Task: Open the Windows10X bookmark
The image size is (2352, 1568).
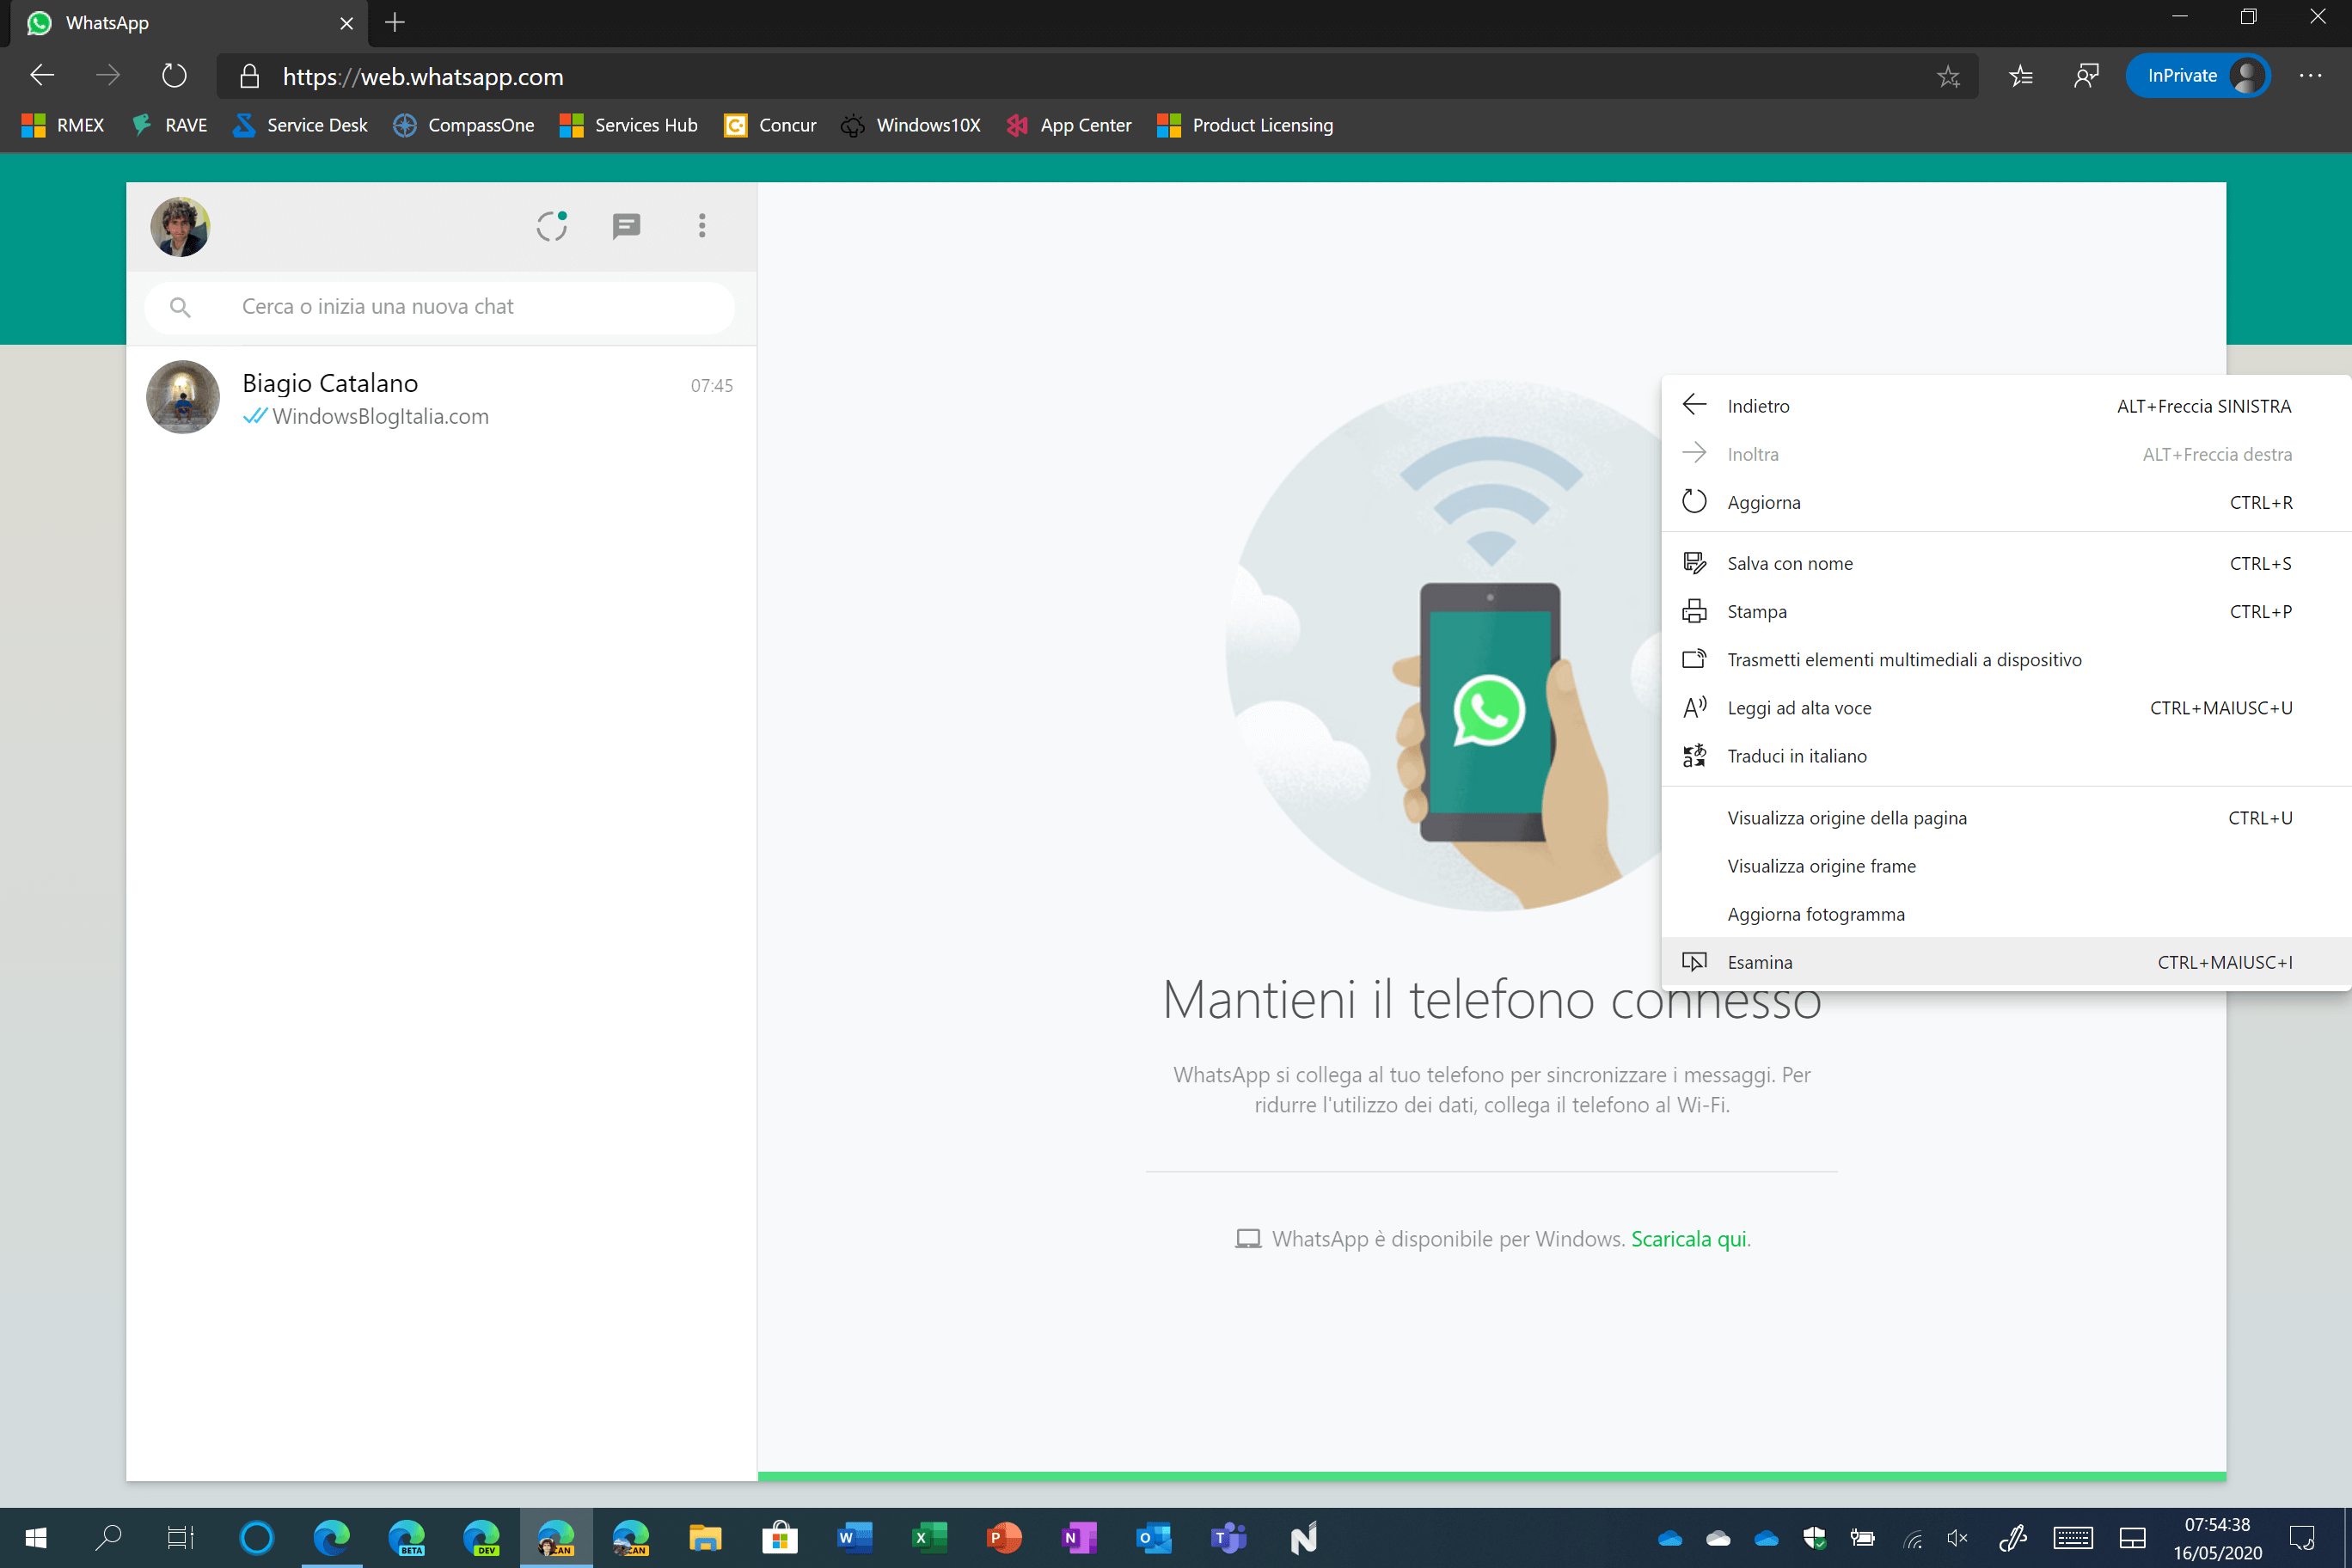Action: pyautogui.click(x=910, y=125)
